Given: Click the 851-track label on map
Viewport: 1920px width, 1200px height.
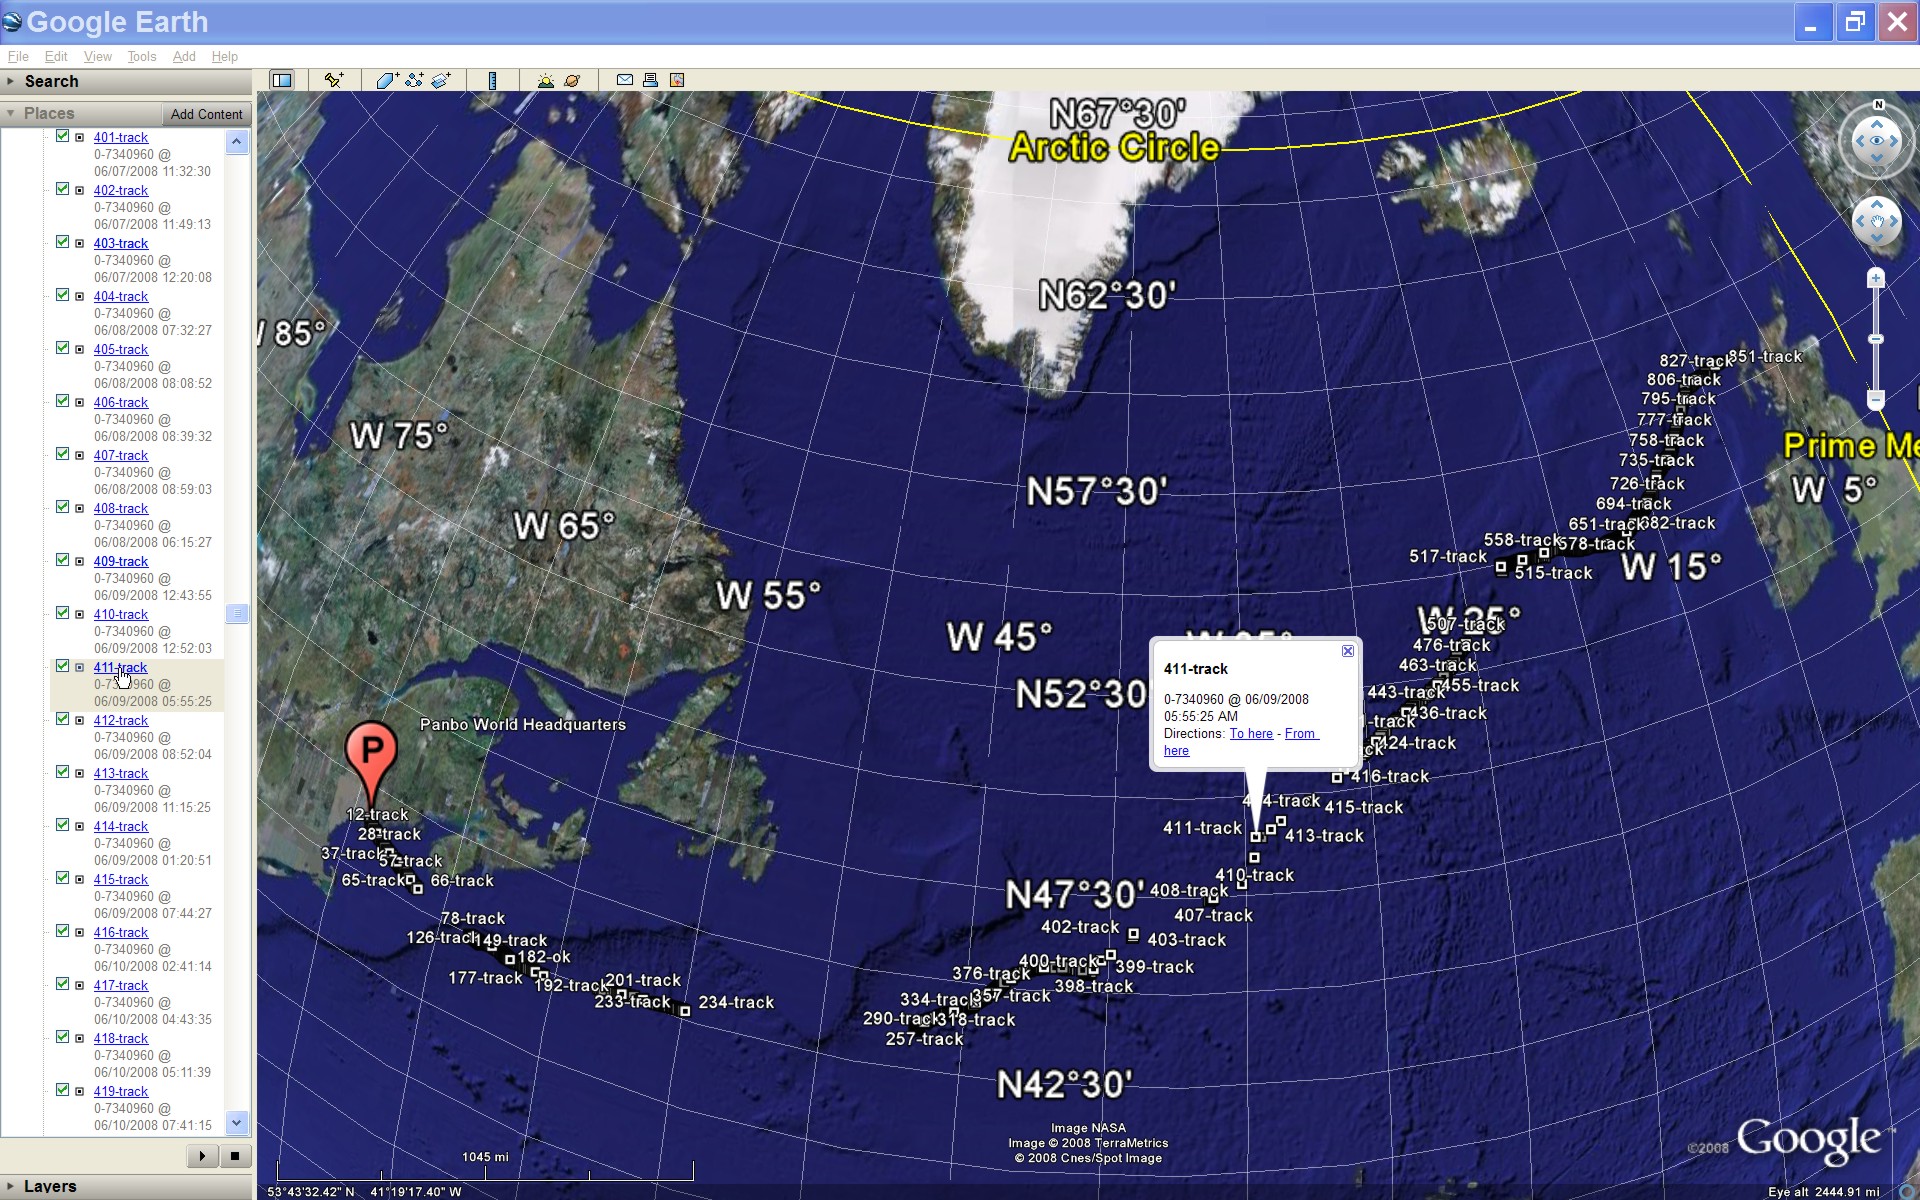Looking at the screenshot, I should coord(1765,356).
